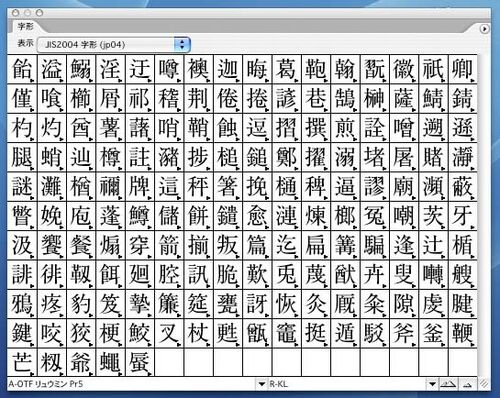Click the small-mountains glyph zoom button

pos(468,384)
